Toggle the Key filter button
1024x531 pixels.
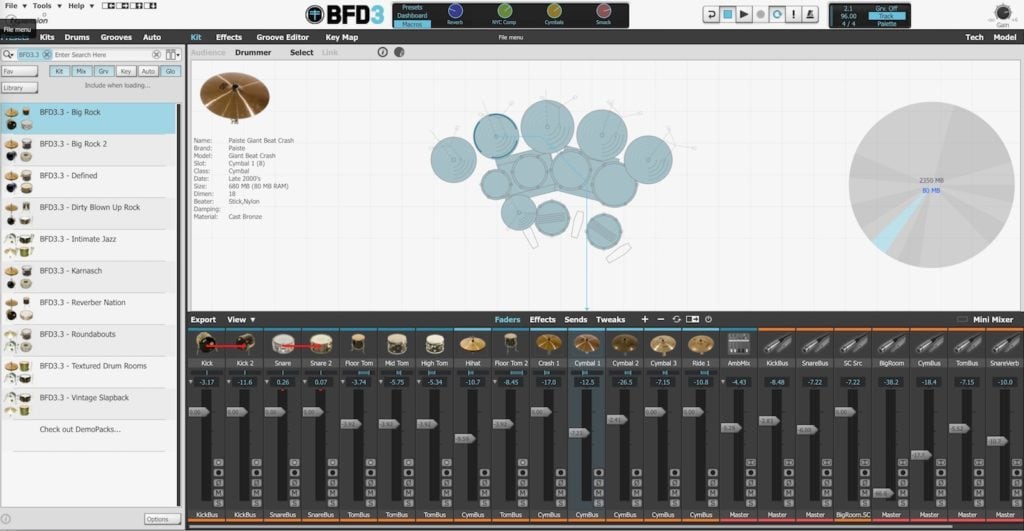[x=125, y=71]
